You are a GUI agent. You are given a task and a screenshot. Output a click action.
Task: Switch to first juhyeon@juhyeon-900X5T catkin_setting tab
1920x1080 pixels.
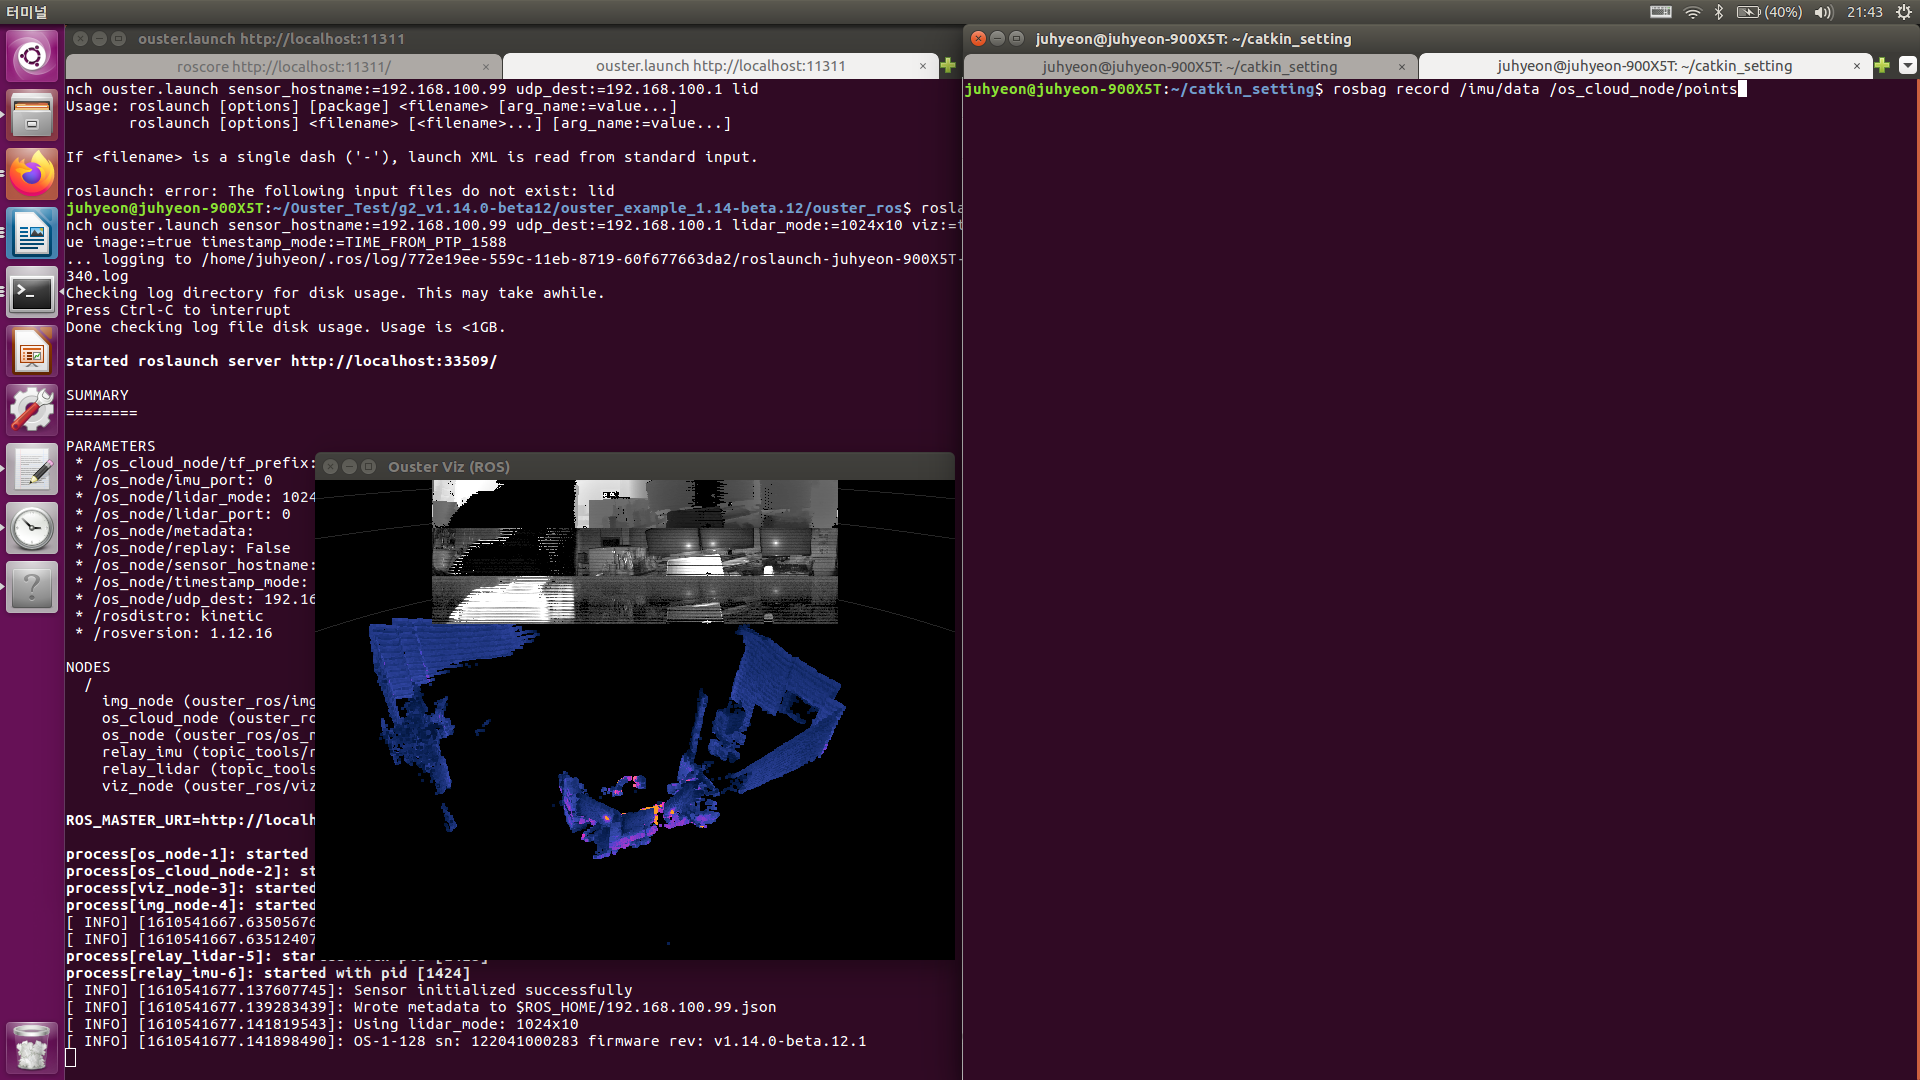pyautogui.click(x=1190, y=66)
